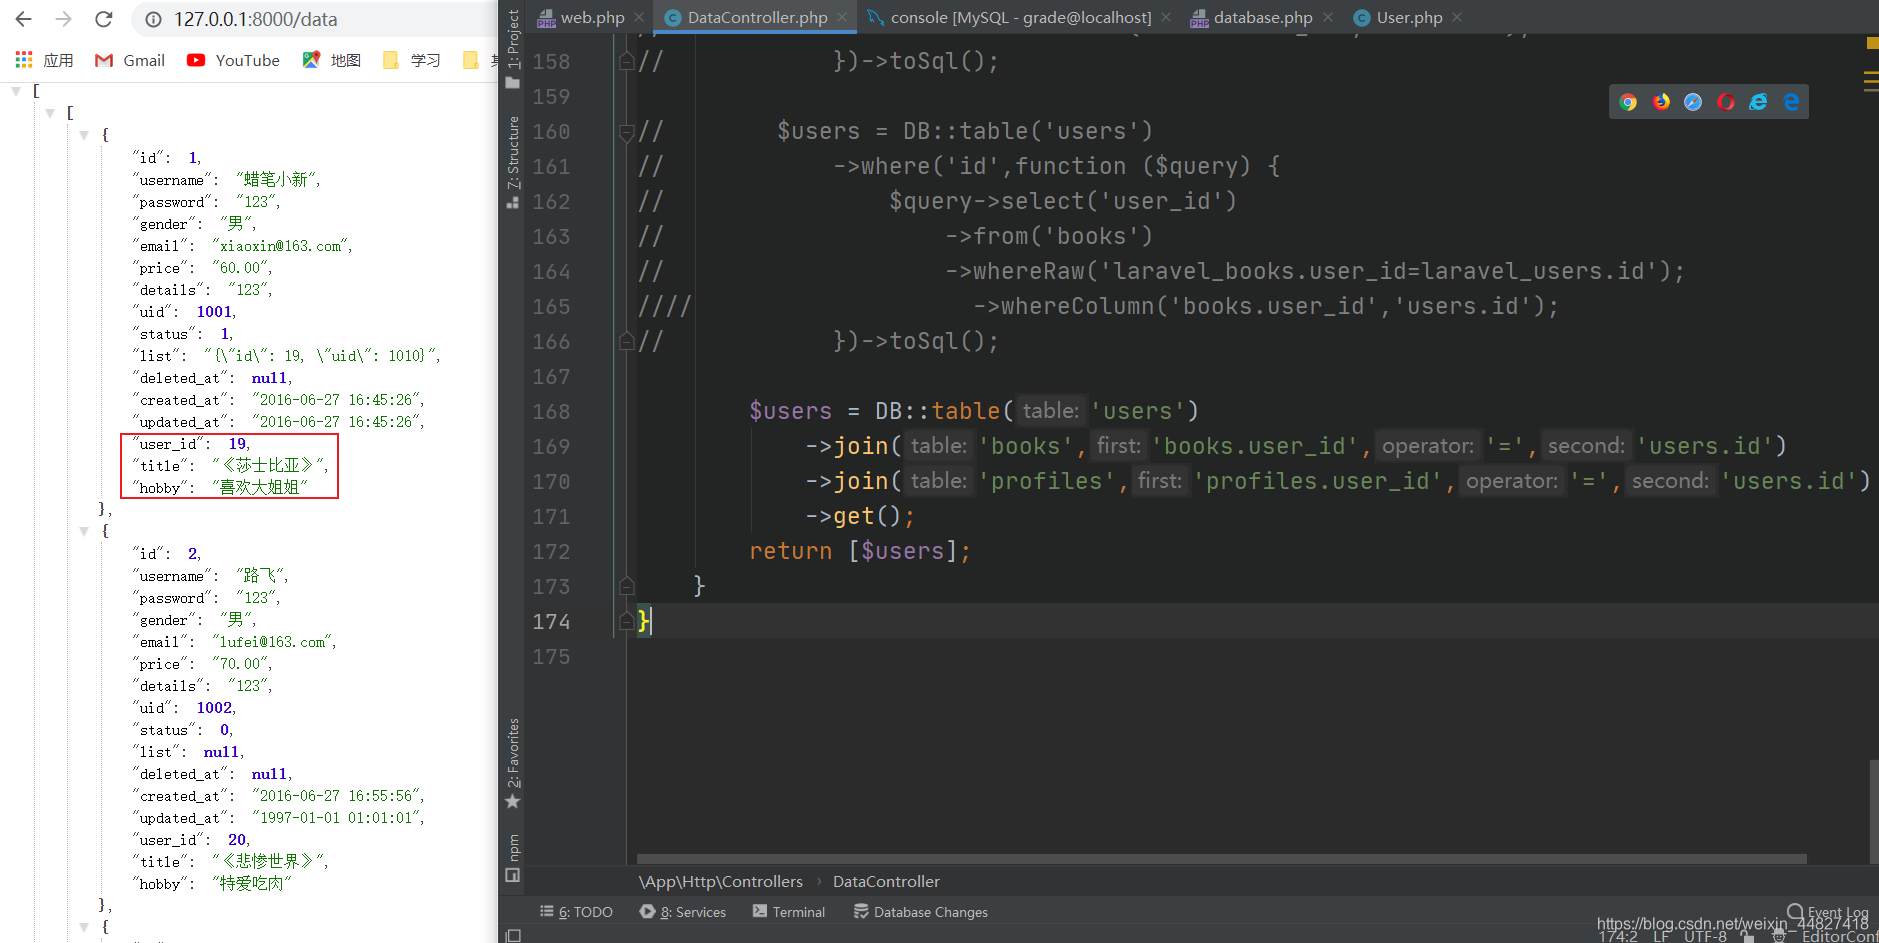This screenshot has height=943, width=1879.
Task: Click the horizontal scrollbar in editor
Action: pos(1221,859)
